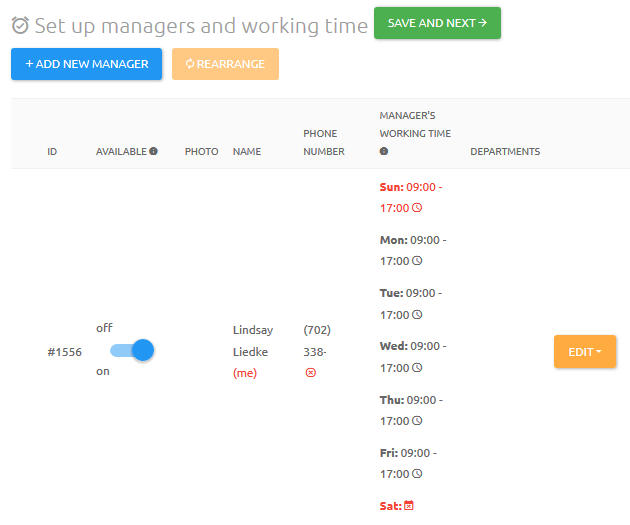Click the red (me) label
630x525 pixels.
click(245, 373)
